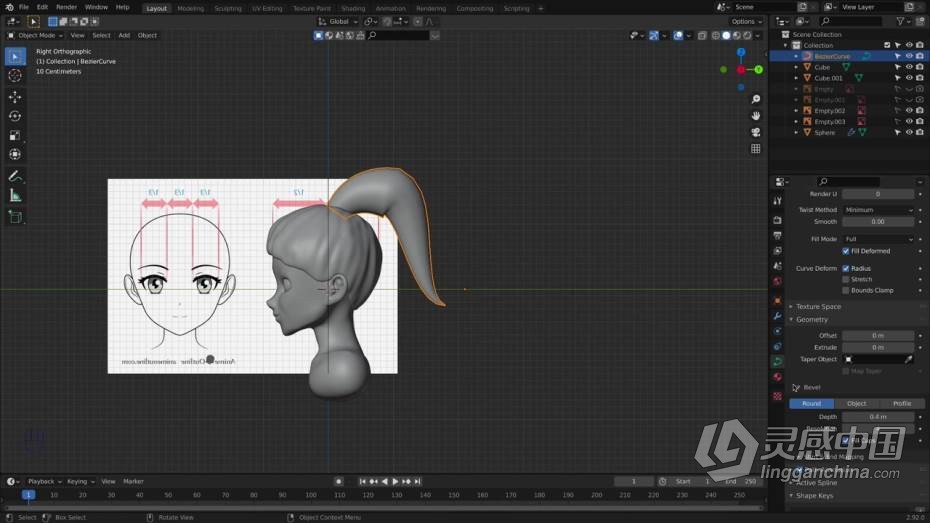
Task: Open the Keying menu in timeline
Action: [x=80, y=481]
